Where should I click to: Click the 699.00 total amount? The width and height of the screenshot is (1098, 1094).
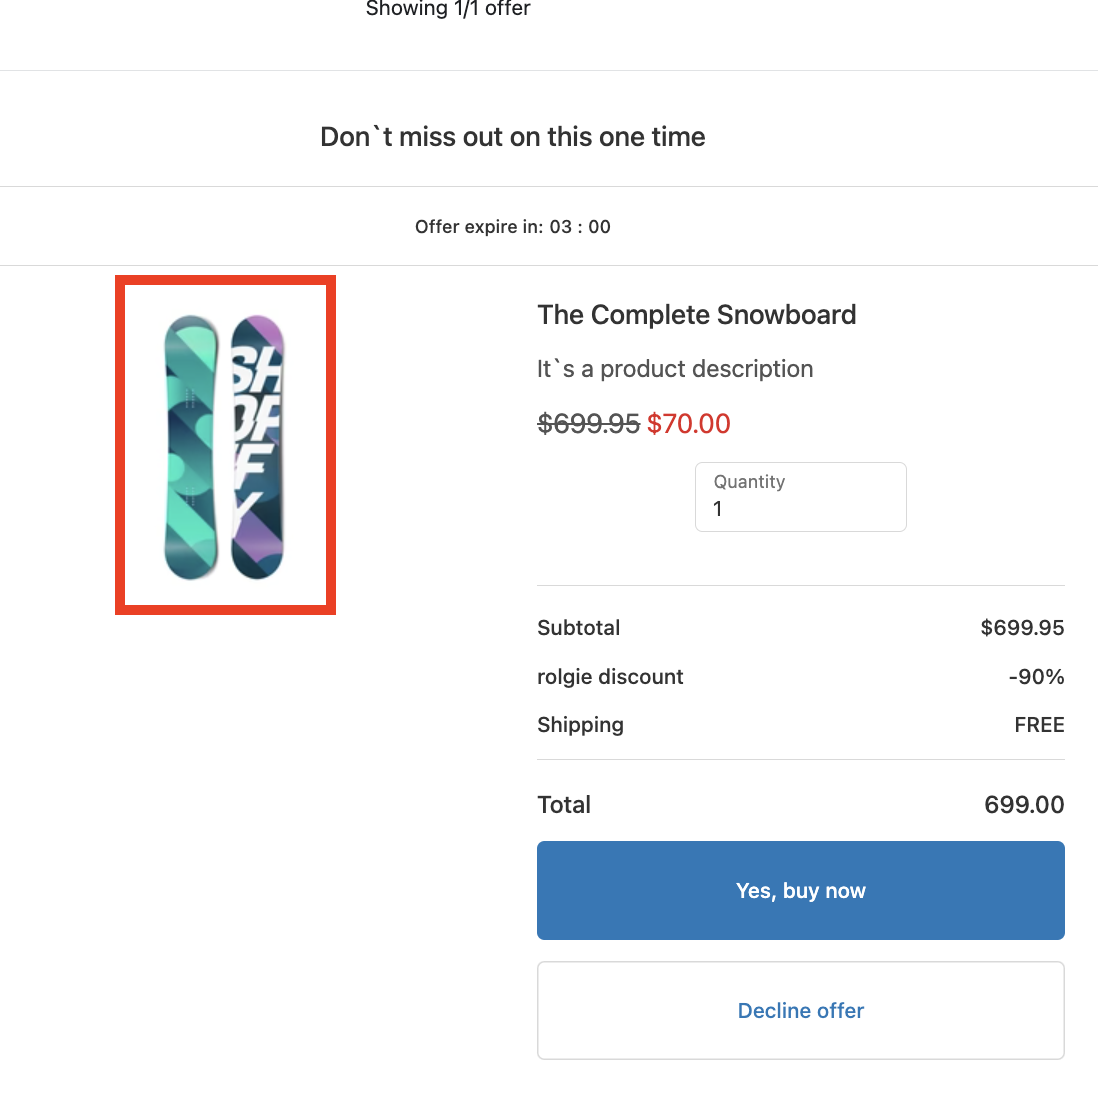(1024, 805)
